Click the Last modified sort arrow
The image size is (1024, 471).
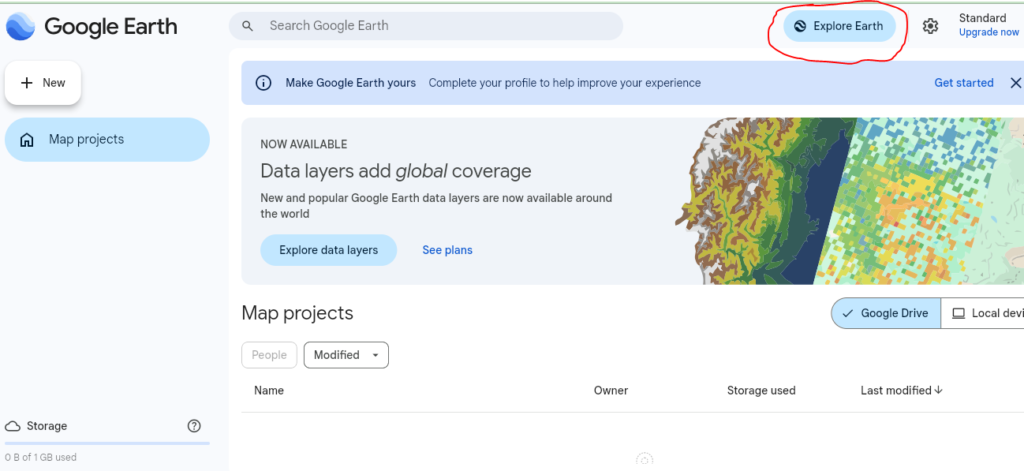click(938, 390)
